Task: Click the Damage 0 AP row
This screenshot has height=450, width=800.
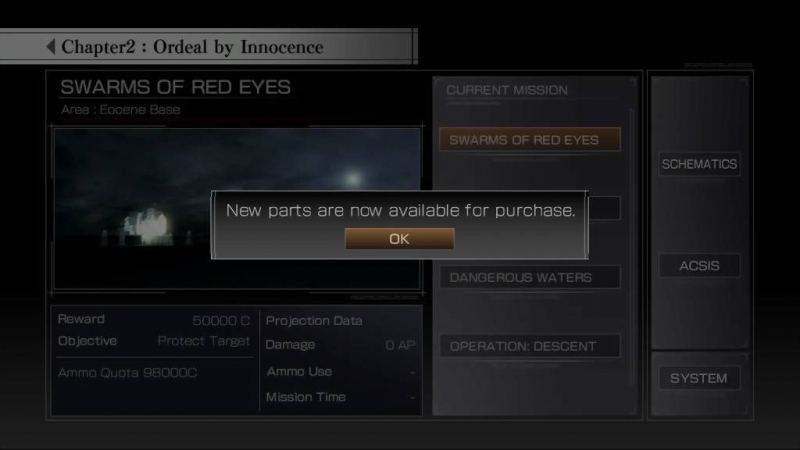Action: [340, 345]
